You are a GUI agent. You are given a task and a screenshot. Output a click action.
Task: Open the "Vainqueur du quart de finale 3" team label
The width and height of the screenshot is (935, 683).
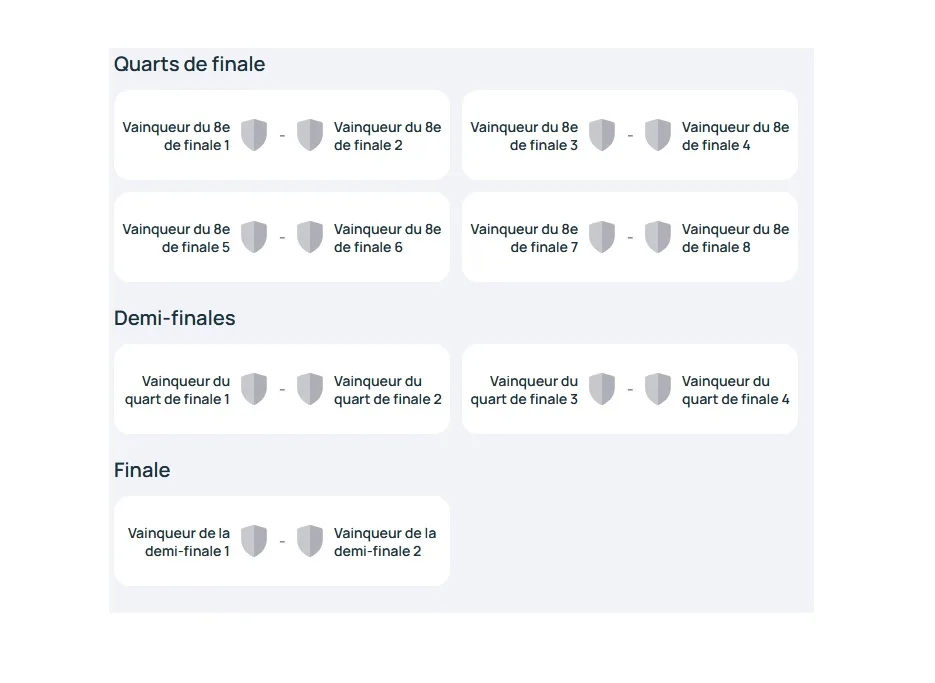coord(525,390)
